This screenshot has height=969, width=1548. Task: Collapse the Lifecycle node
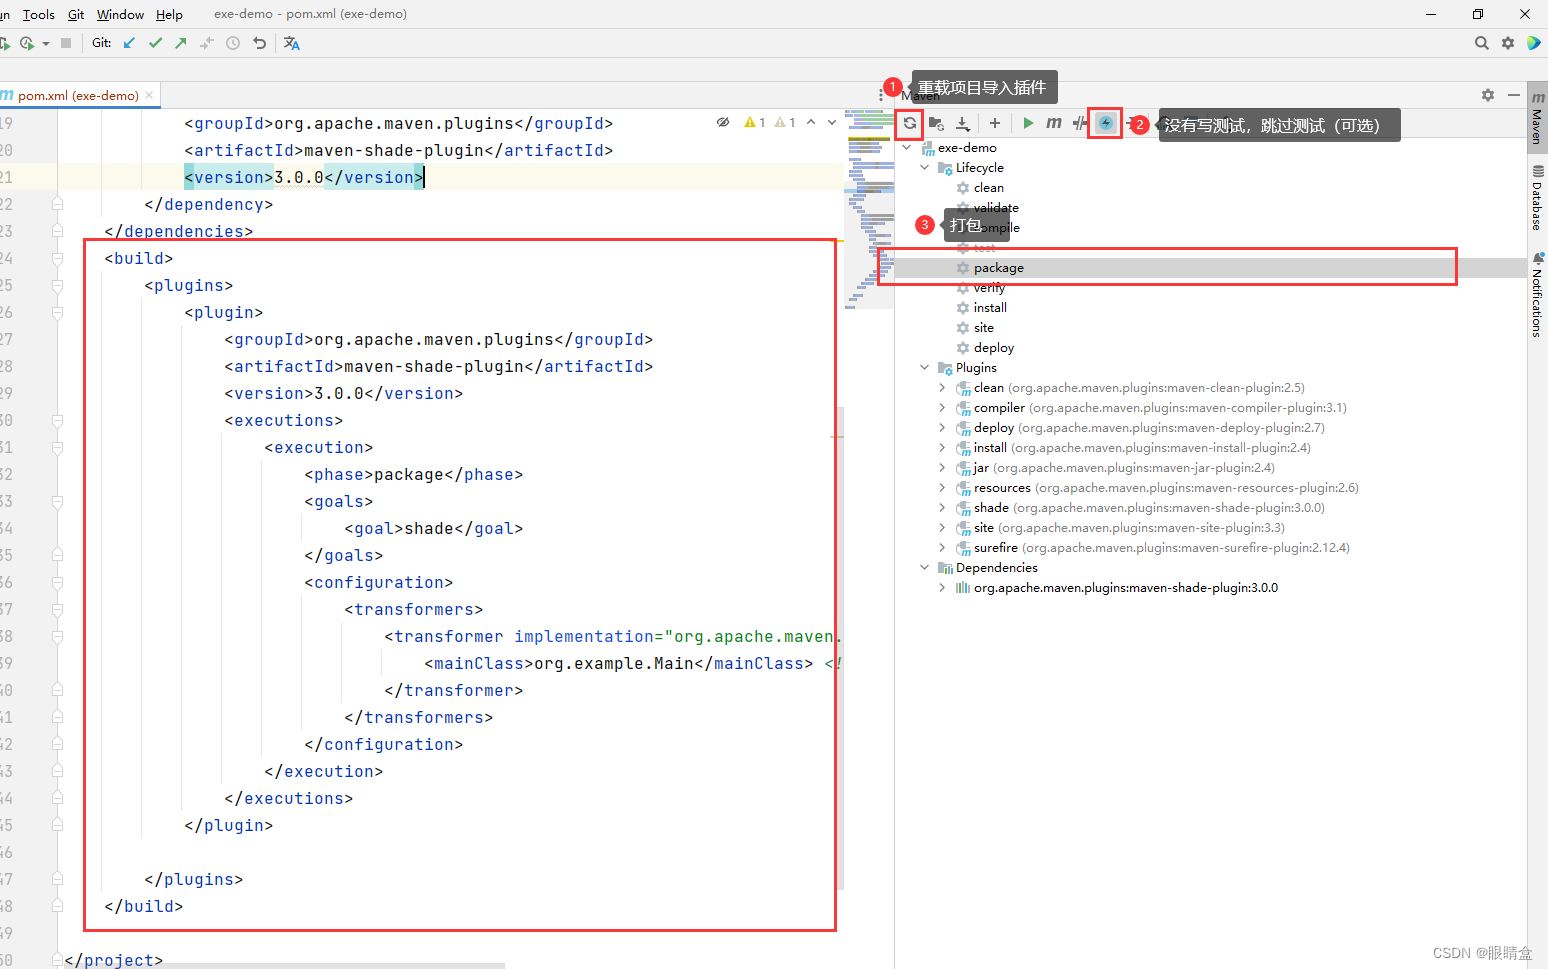click(x=925, y=167)
